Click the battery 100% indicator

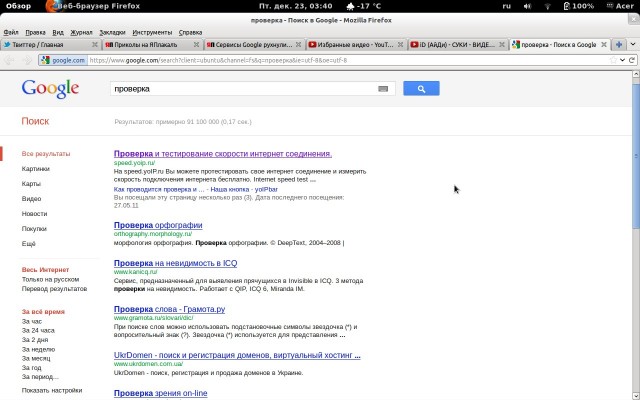579,6
